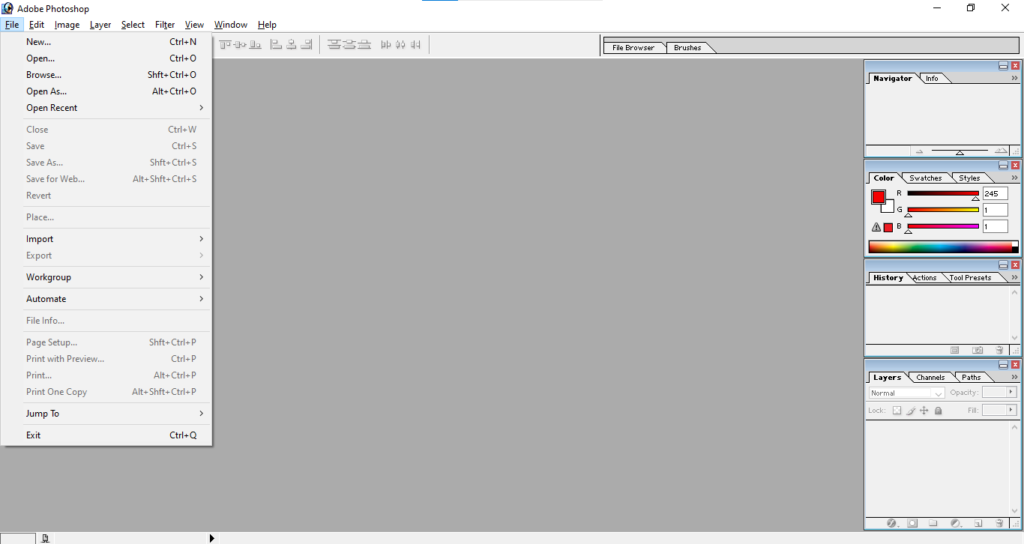This screenshot has height=544, width=1024.
Task: Click the distribute horizontal centers icon
Action: (400, 44)
